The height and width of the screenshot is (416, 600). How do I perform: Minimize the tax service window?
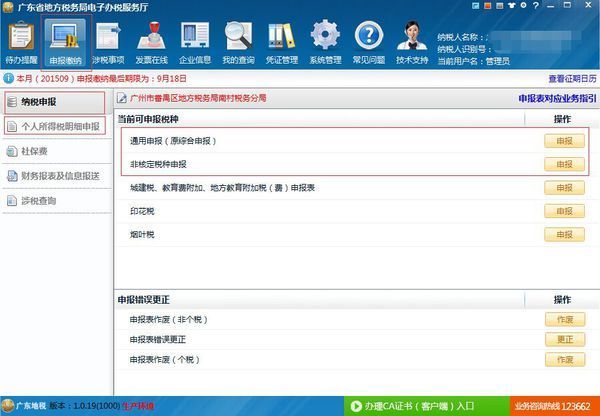pyautogui.click(x=551, y=6)
